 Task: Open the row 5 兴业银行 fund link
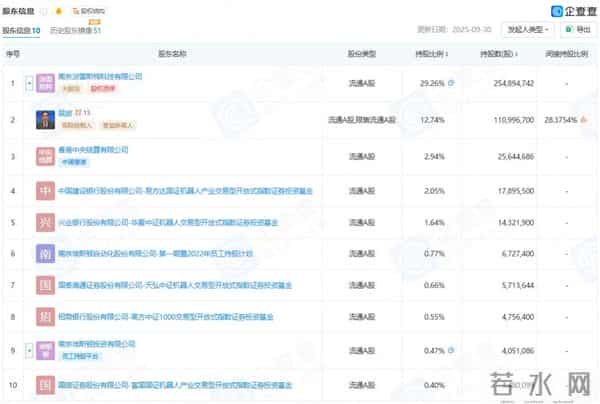[168, 222]
